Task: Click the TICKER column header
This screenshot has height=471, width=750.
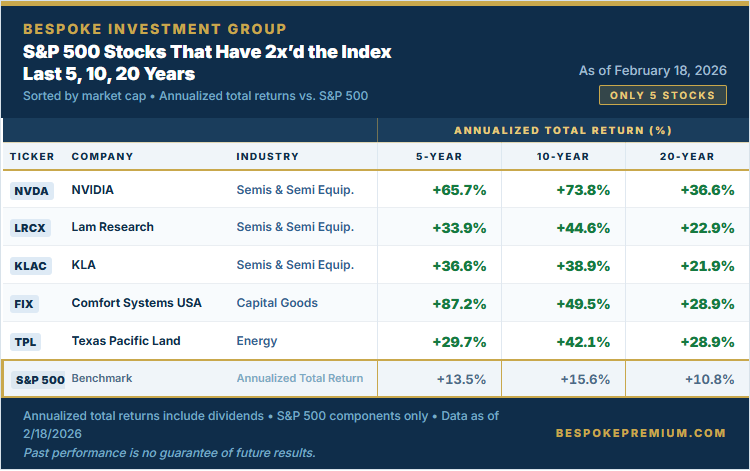Action: (x=32, y=157)
